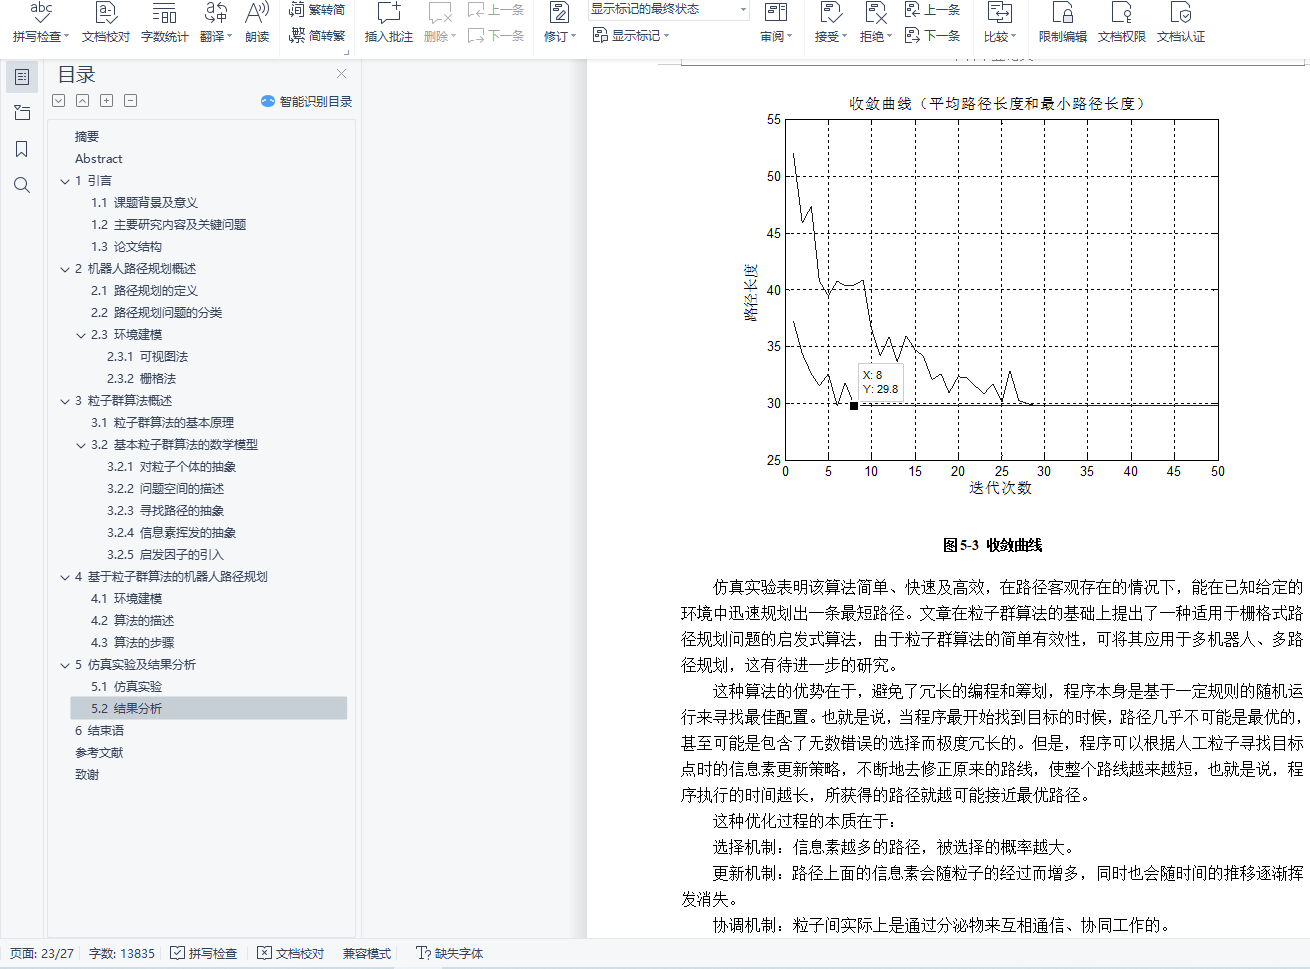Accept the change with 接受
This screenshot has height=969, width=1310.
click(x=830, y=22)
